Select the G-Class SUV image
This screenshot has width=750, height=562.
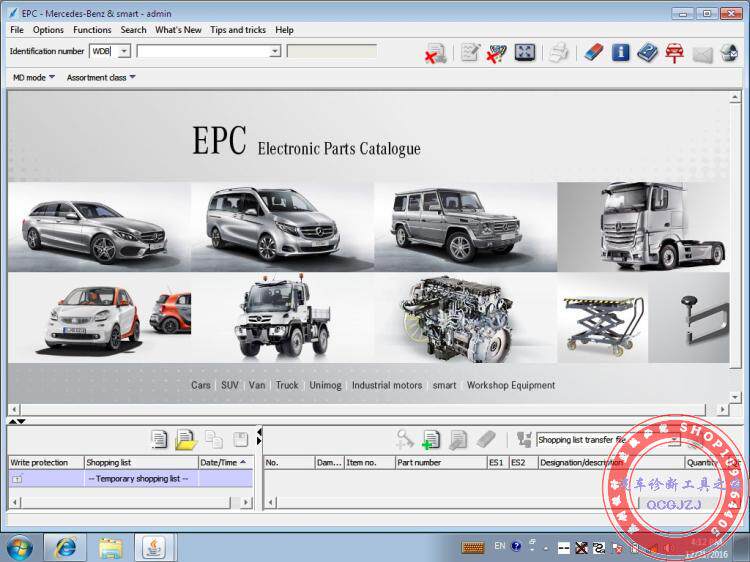pos(465,227)
